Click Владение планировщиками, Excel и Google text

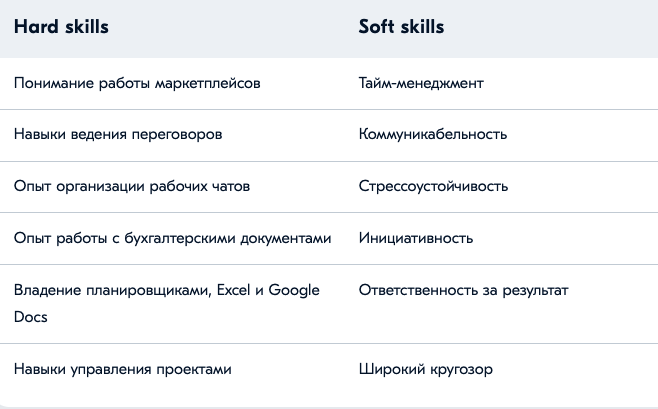pos(167,290)
